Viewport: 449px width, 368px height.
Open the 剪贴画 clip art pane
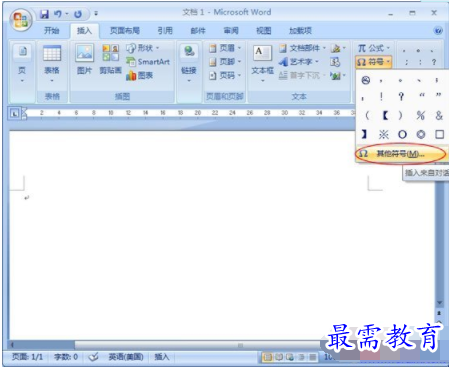[x=111, y=59]
